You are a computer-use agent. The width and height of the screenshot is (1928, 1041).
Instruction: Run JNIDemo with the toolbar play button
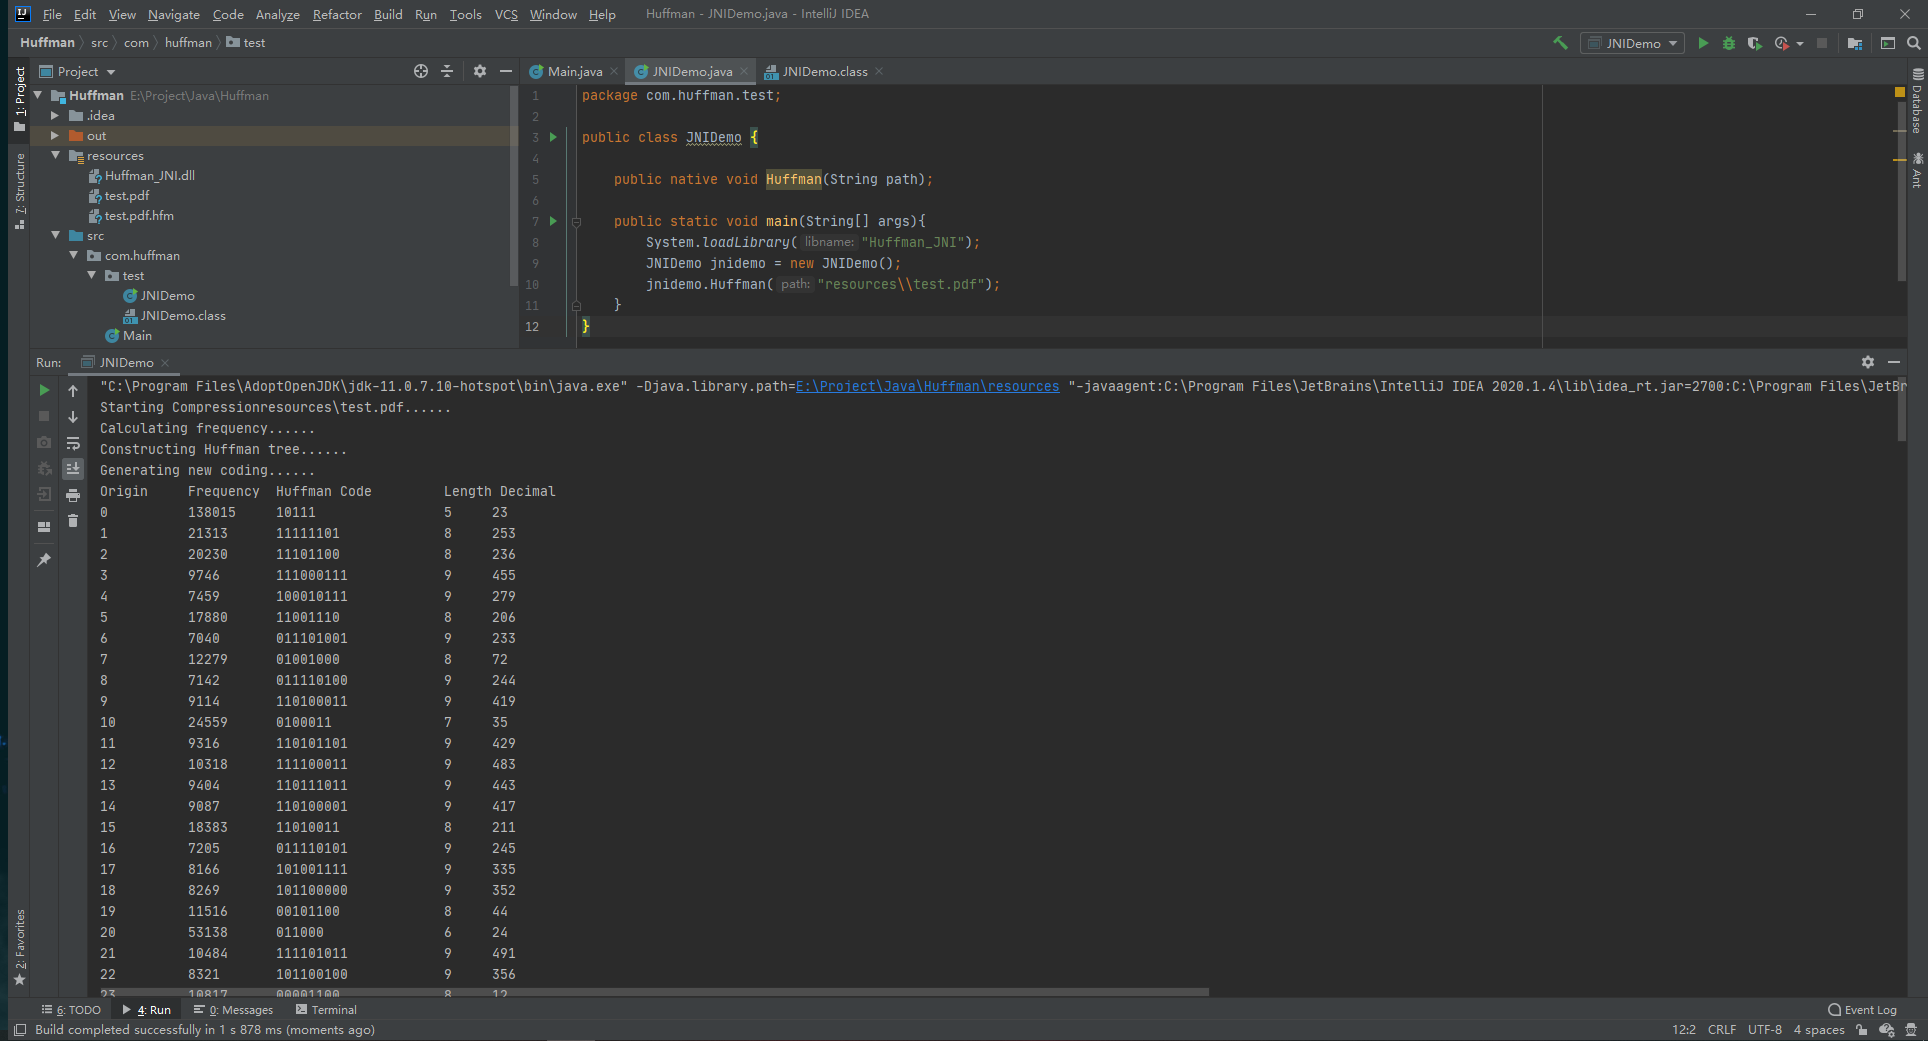point(1703,43)
